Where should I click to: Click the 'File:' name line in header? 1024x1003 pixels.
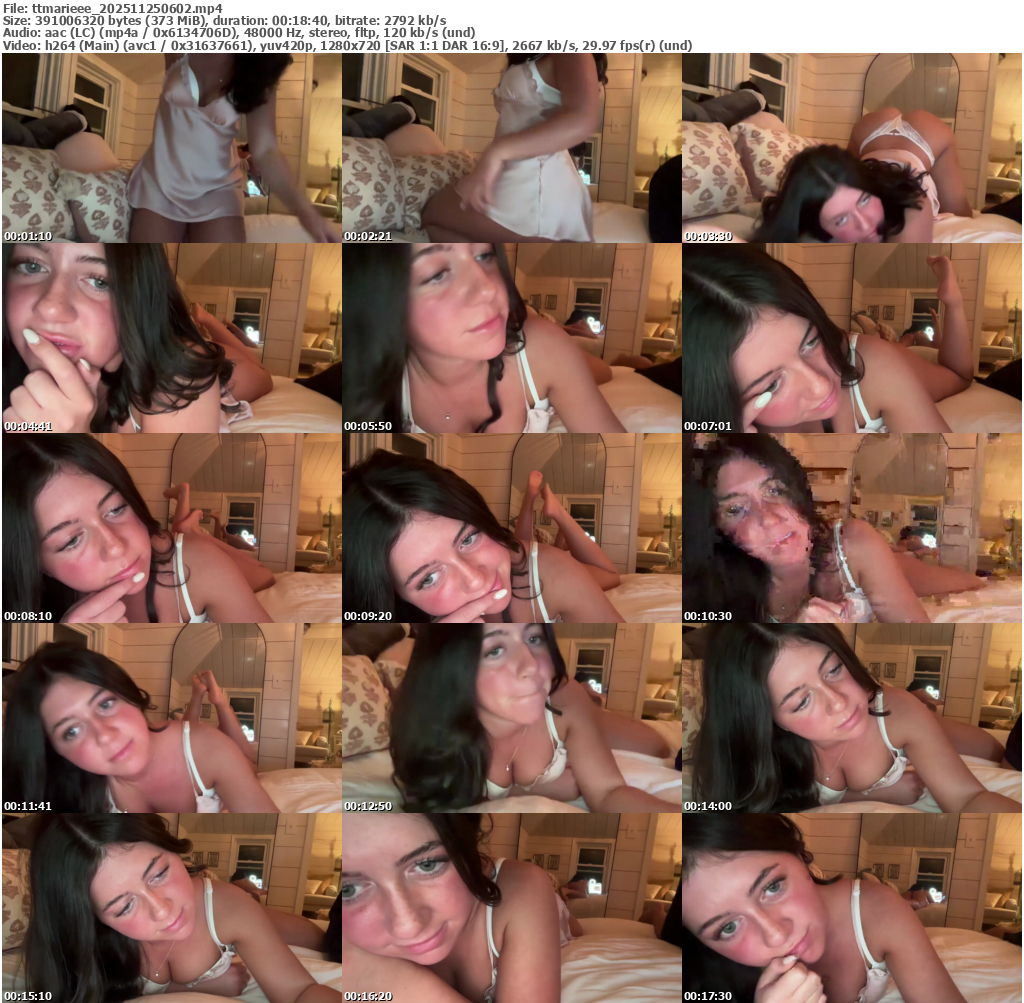pos(113,8)
